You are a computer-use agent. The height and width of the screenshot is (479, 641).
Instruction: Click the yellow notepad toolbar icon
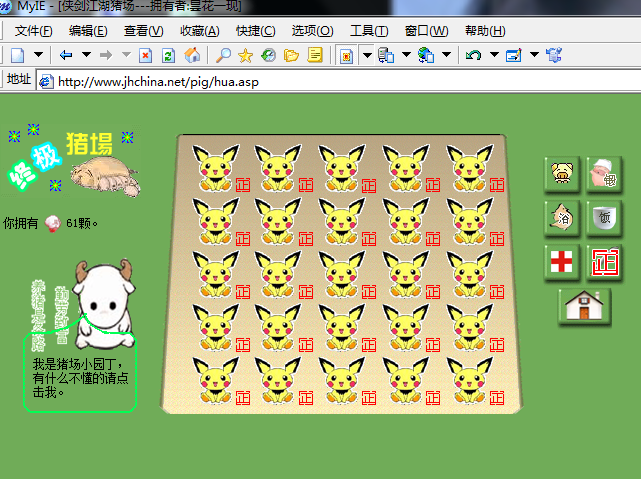click(315, 55)
